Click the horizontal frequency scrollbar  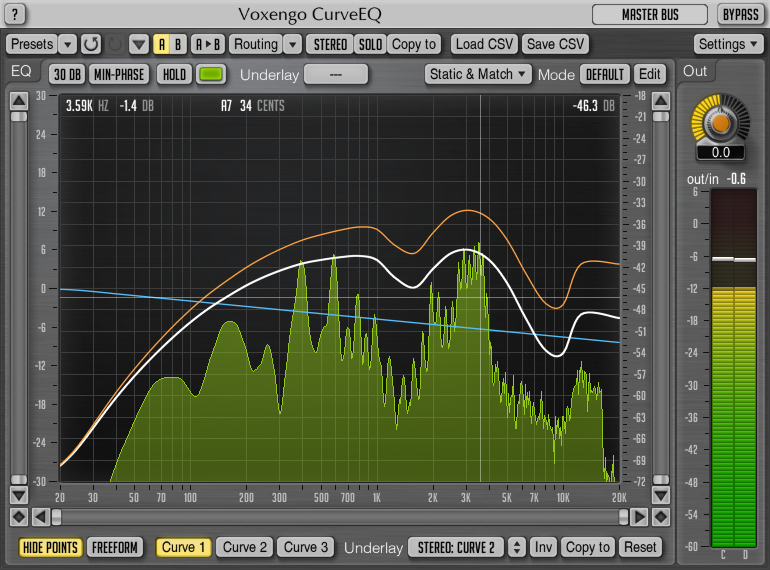(x=340, y=517)
